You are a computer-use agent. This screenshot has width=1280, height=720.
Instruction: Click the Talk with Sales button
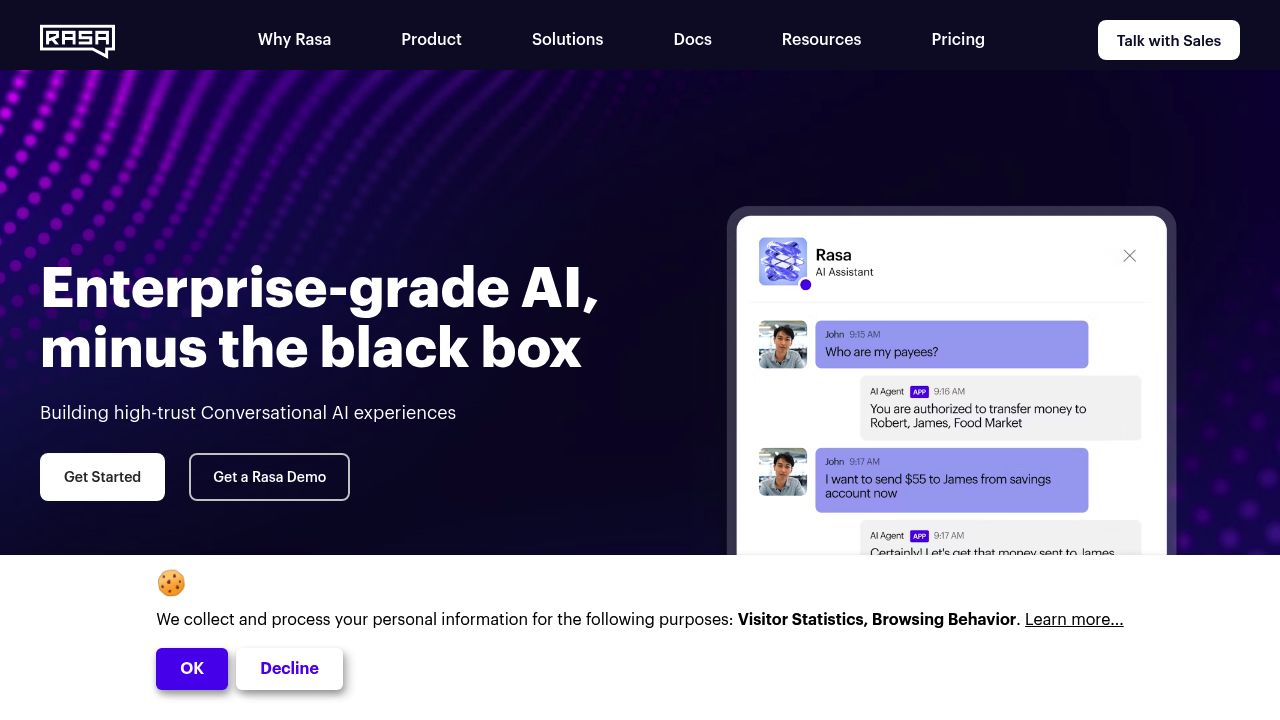pos(1168,41)
